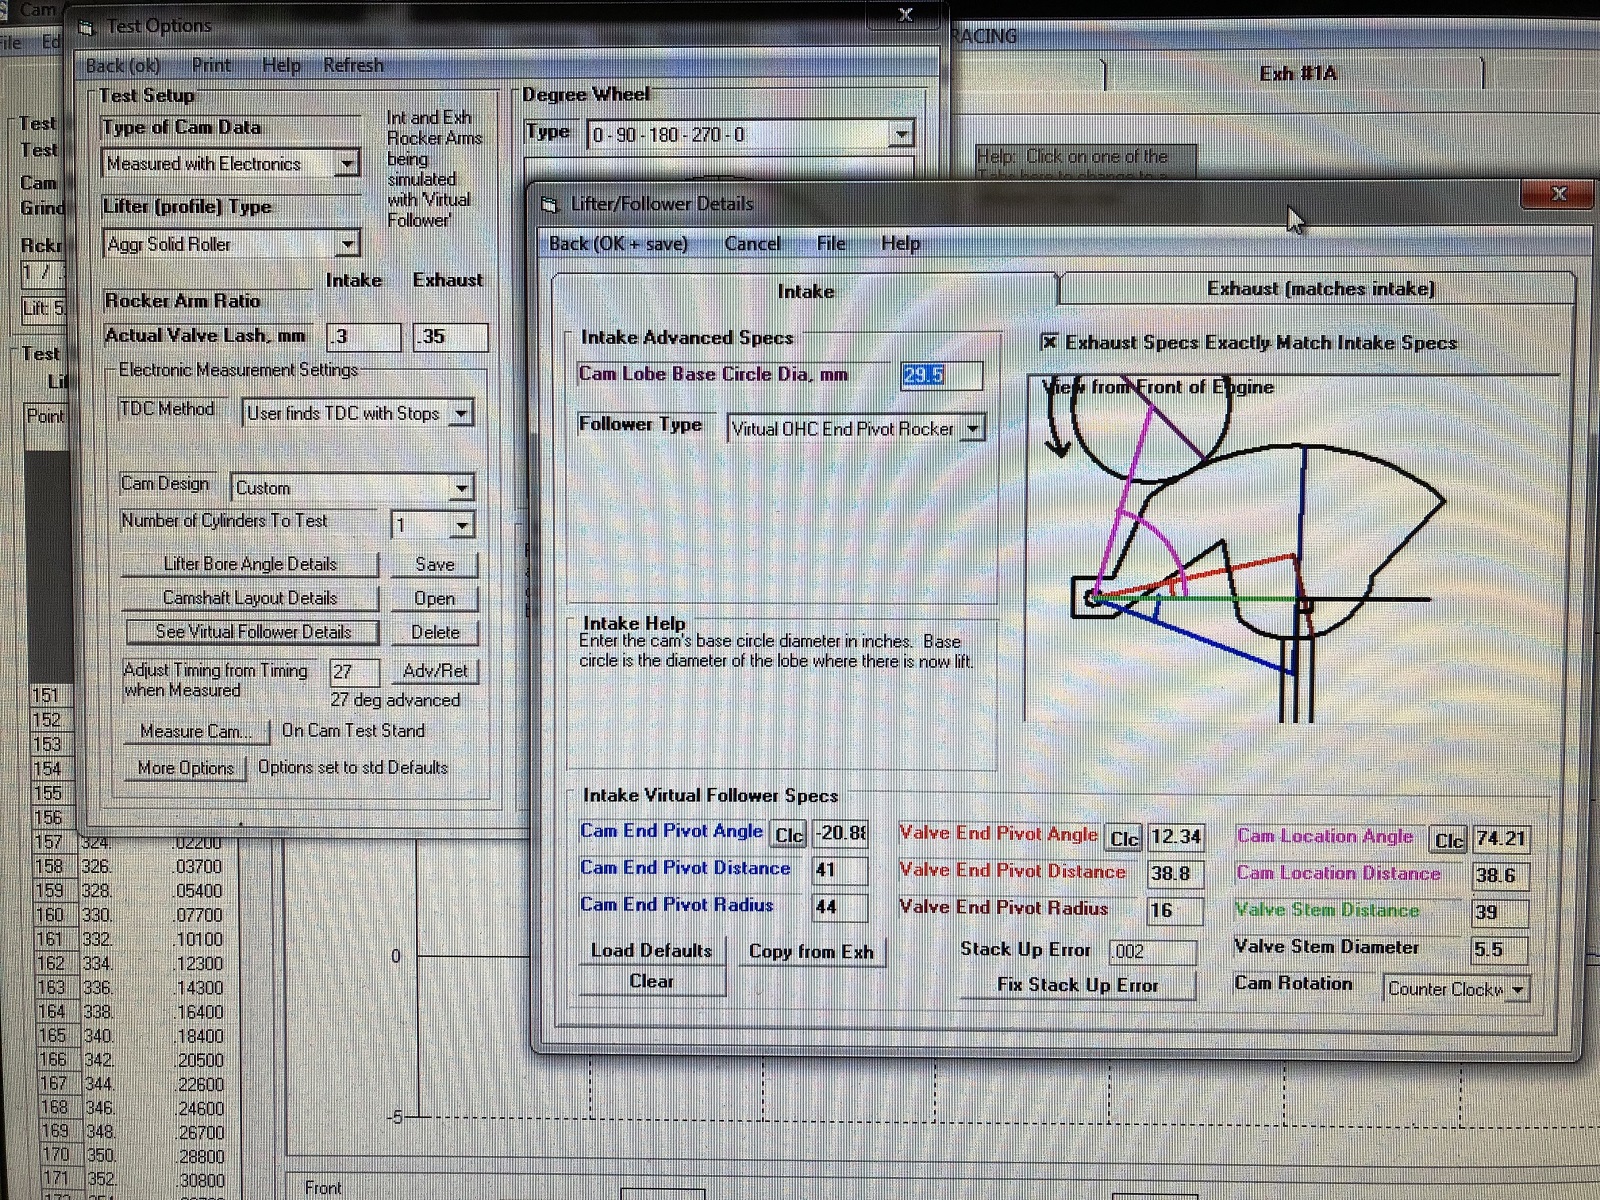The width and height of the screenshot is (1600, 1200).
Task: Click the Cam Lobe Base Circle Dia field
Action: coord(940,375)
